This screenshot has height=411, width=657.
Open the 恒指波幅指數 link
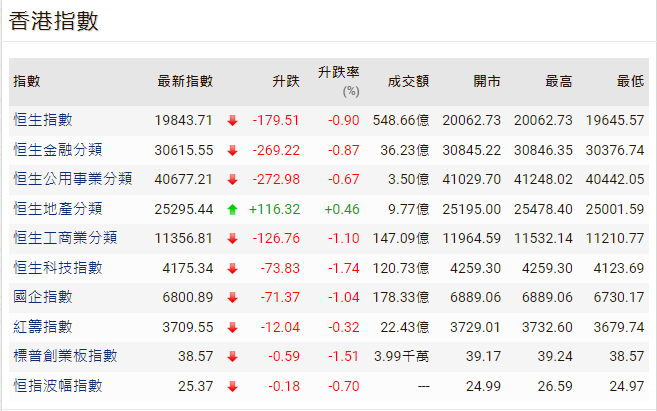point(58,385)
